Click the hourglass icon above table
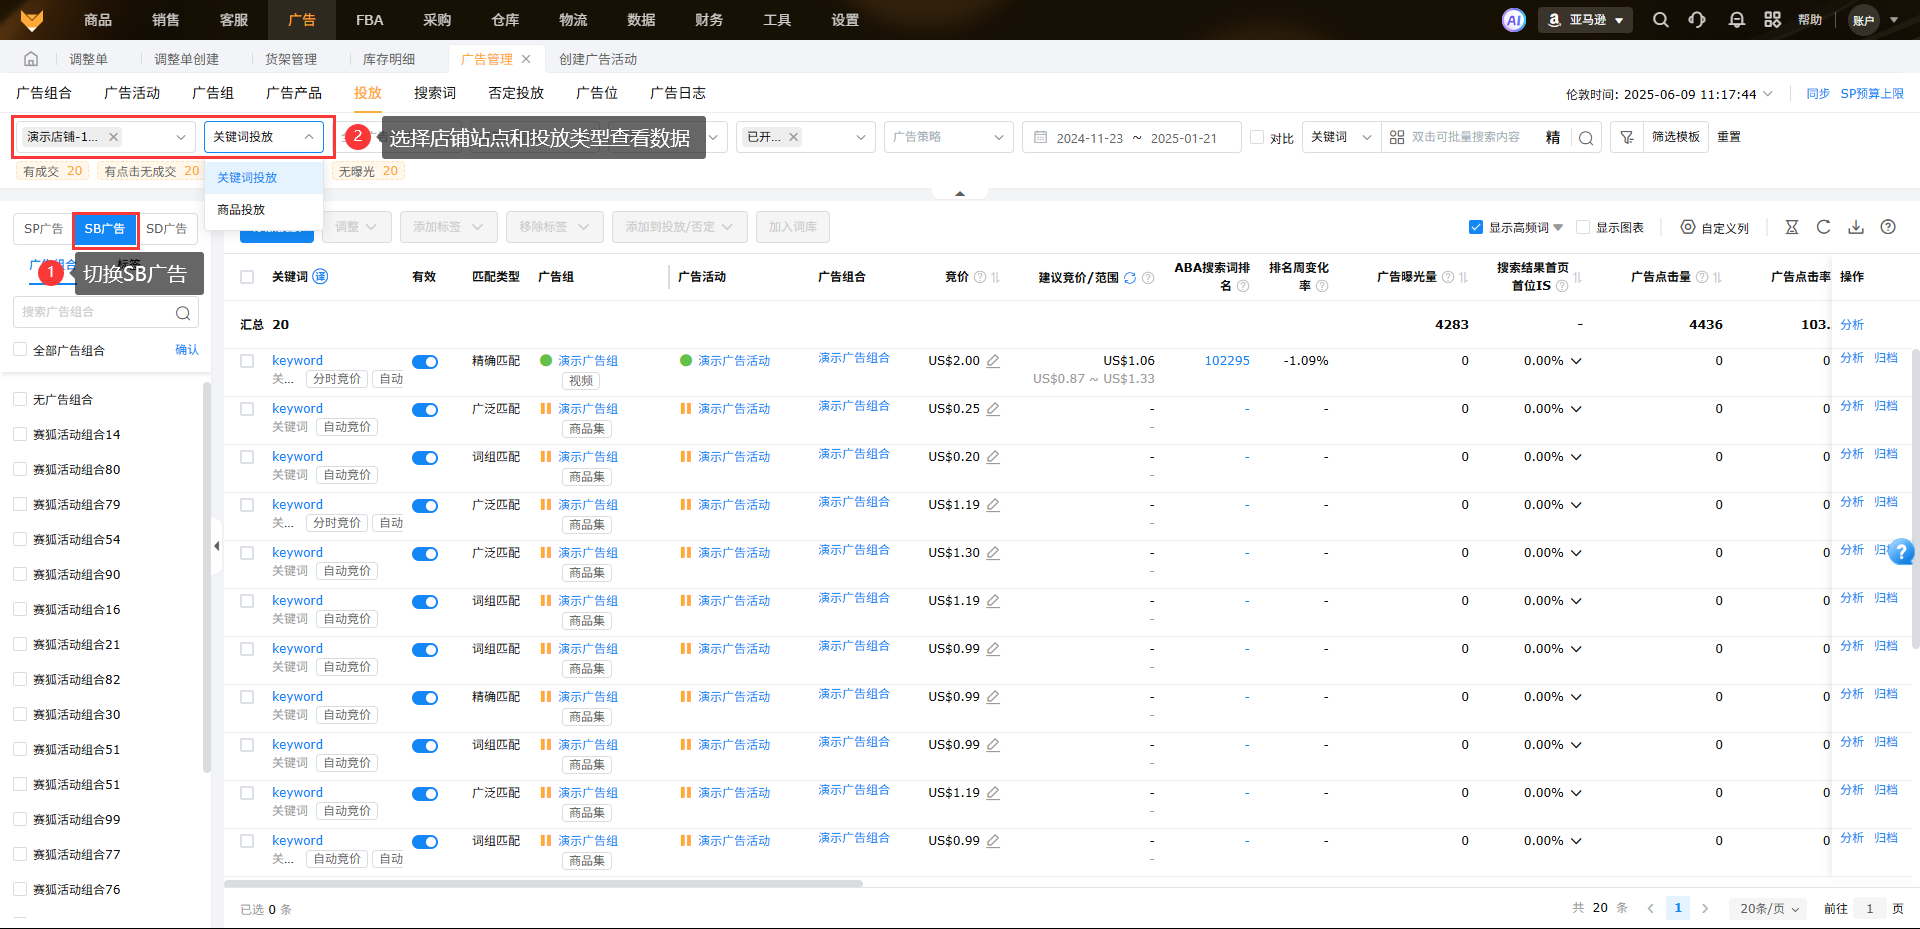This screenshot has width=1920, height=929. 1792,227
